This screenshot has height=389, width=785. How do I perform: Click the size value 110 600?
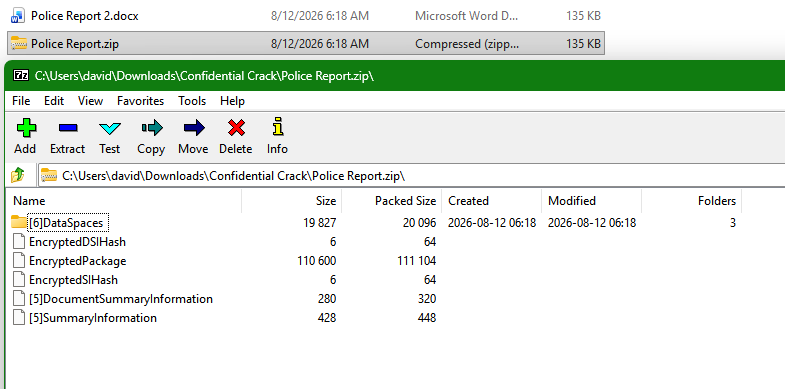click(x=316, y=261)
